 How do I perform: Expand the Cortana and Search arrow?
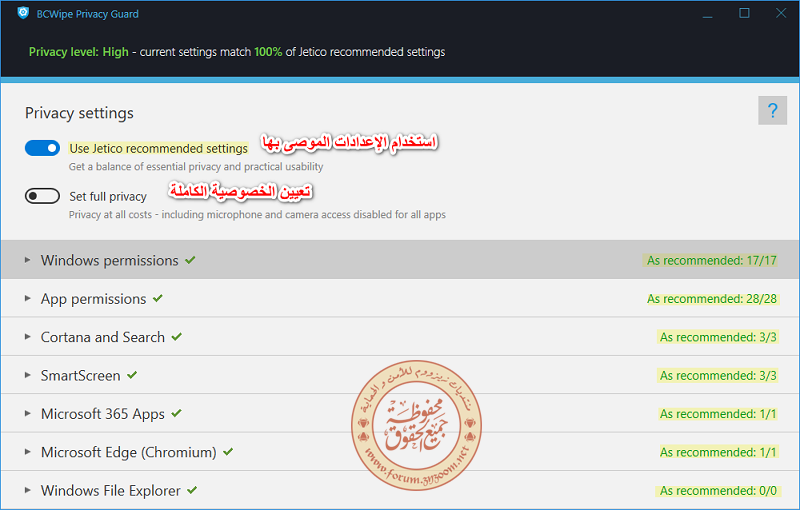(x=28, y=337)
